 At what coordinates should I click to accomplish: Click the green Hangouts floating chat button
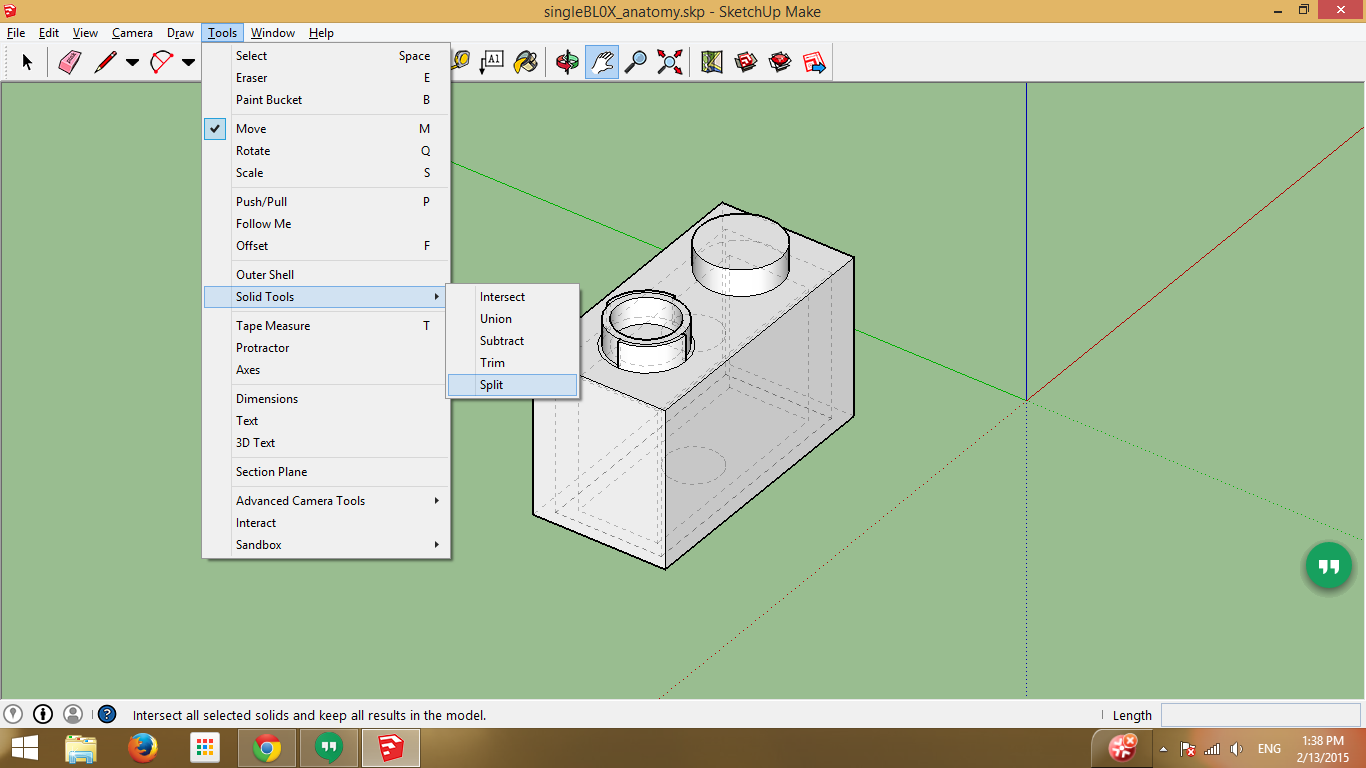click(1328, 566)
